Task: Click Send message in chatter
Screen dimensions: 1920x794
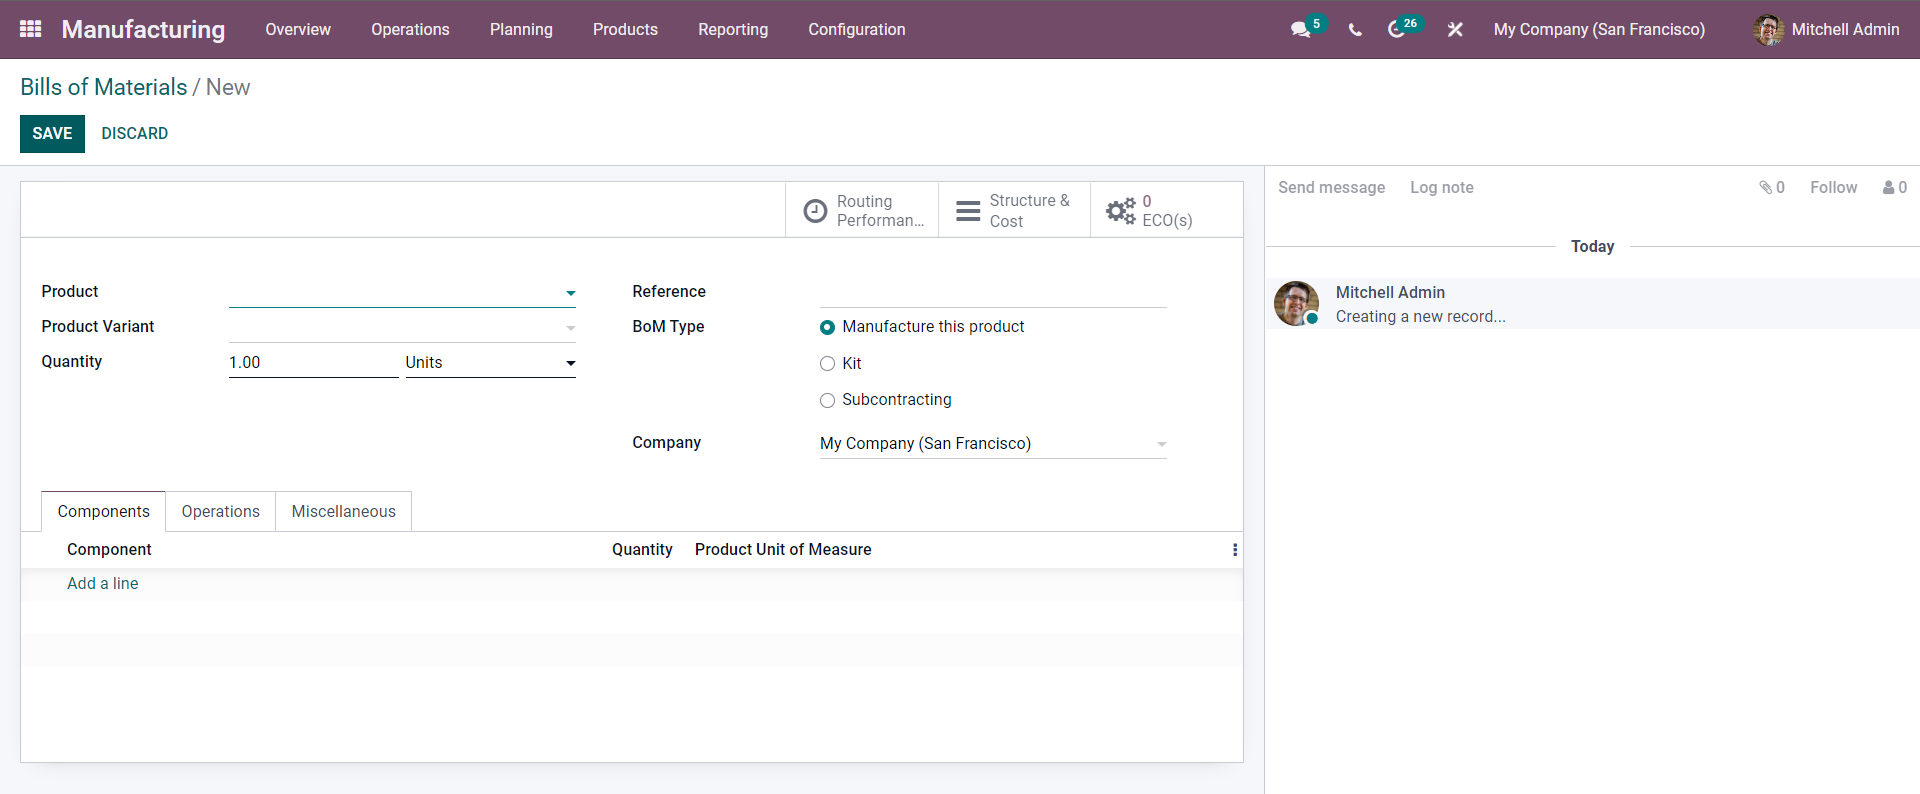Action: (x=1331, y=187)
